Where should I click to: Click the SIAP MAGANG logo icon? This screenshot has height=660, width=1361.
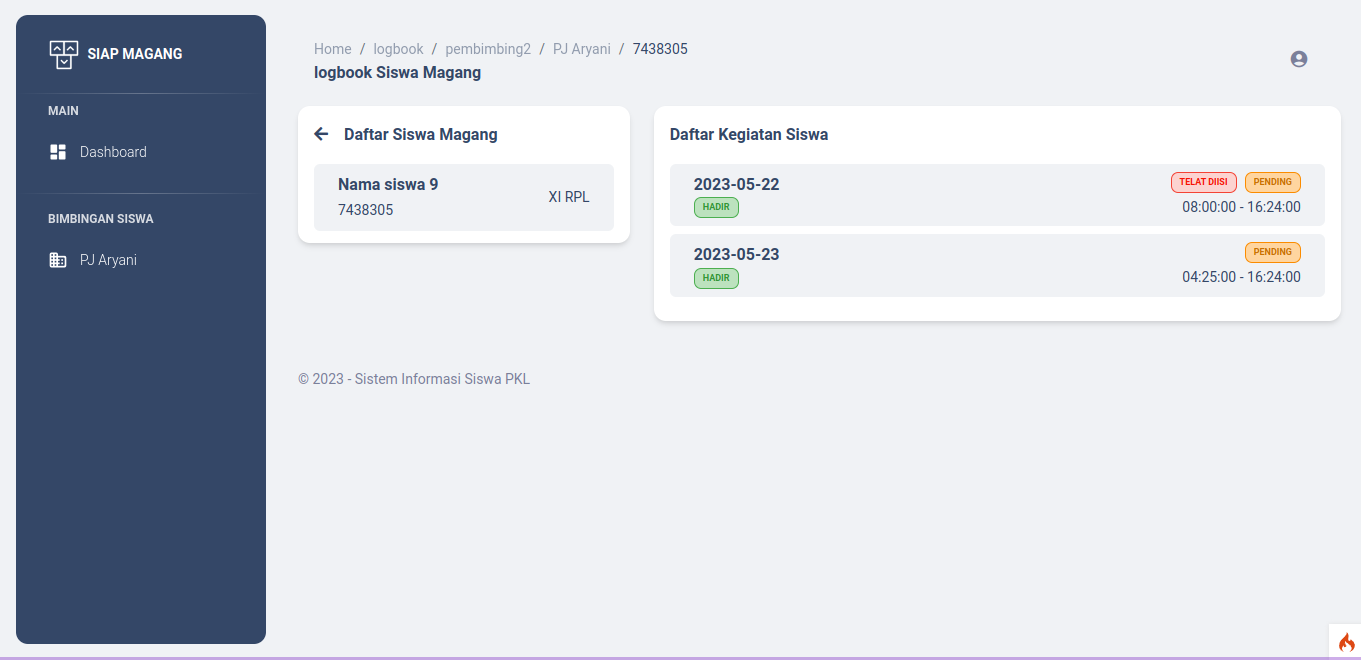(63, 54)
